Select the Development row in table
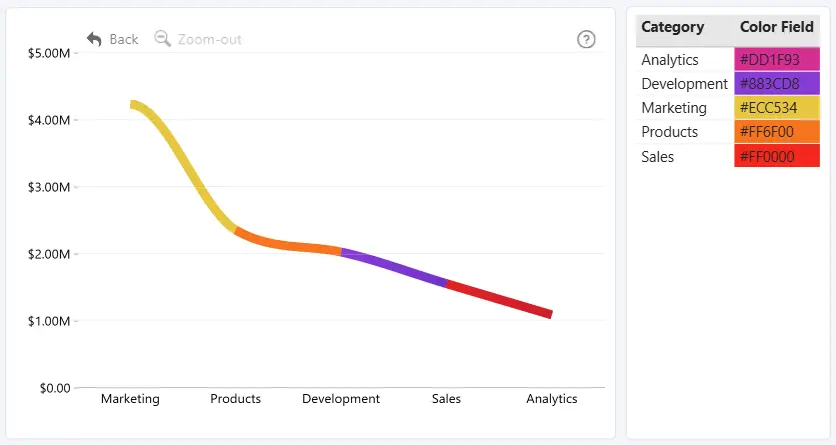Image resolution: width=836 pixels, height=445 pixels. (x=728, y=84)
